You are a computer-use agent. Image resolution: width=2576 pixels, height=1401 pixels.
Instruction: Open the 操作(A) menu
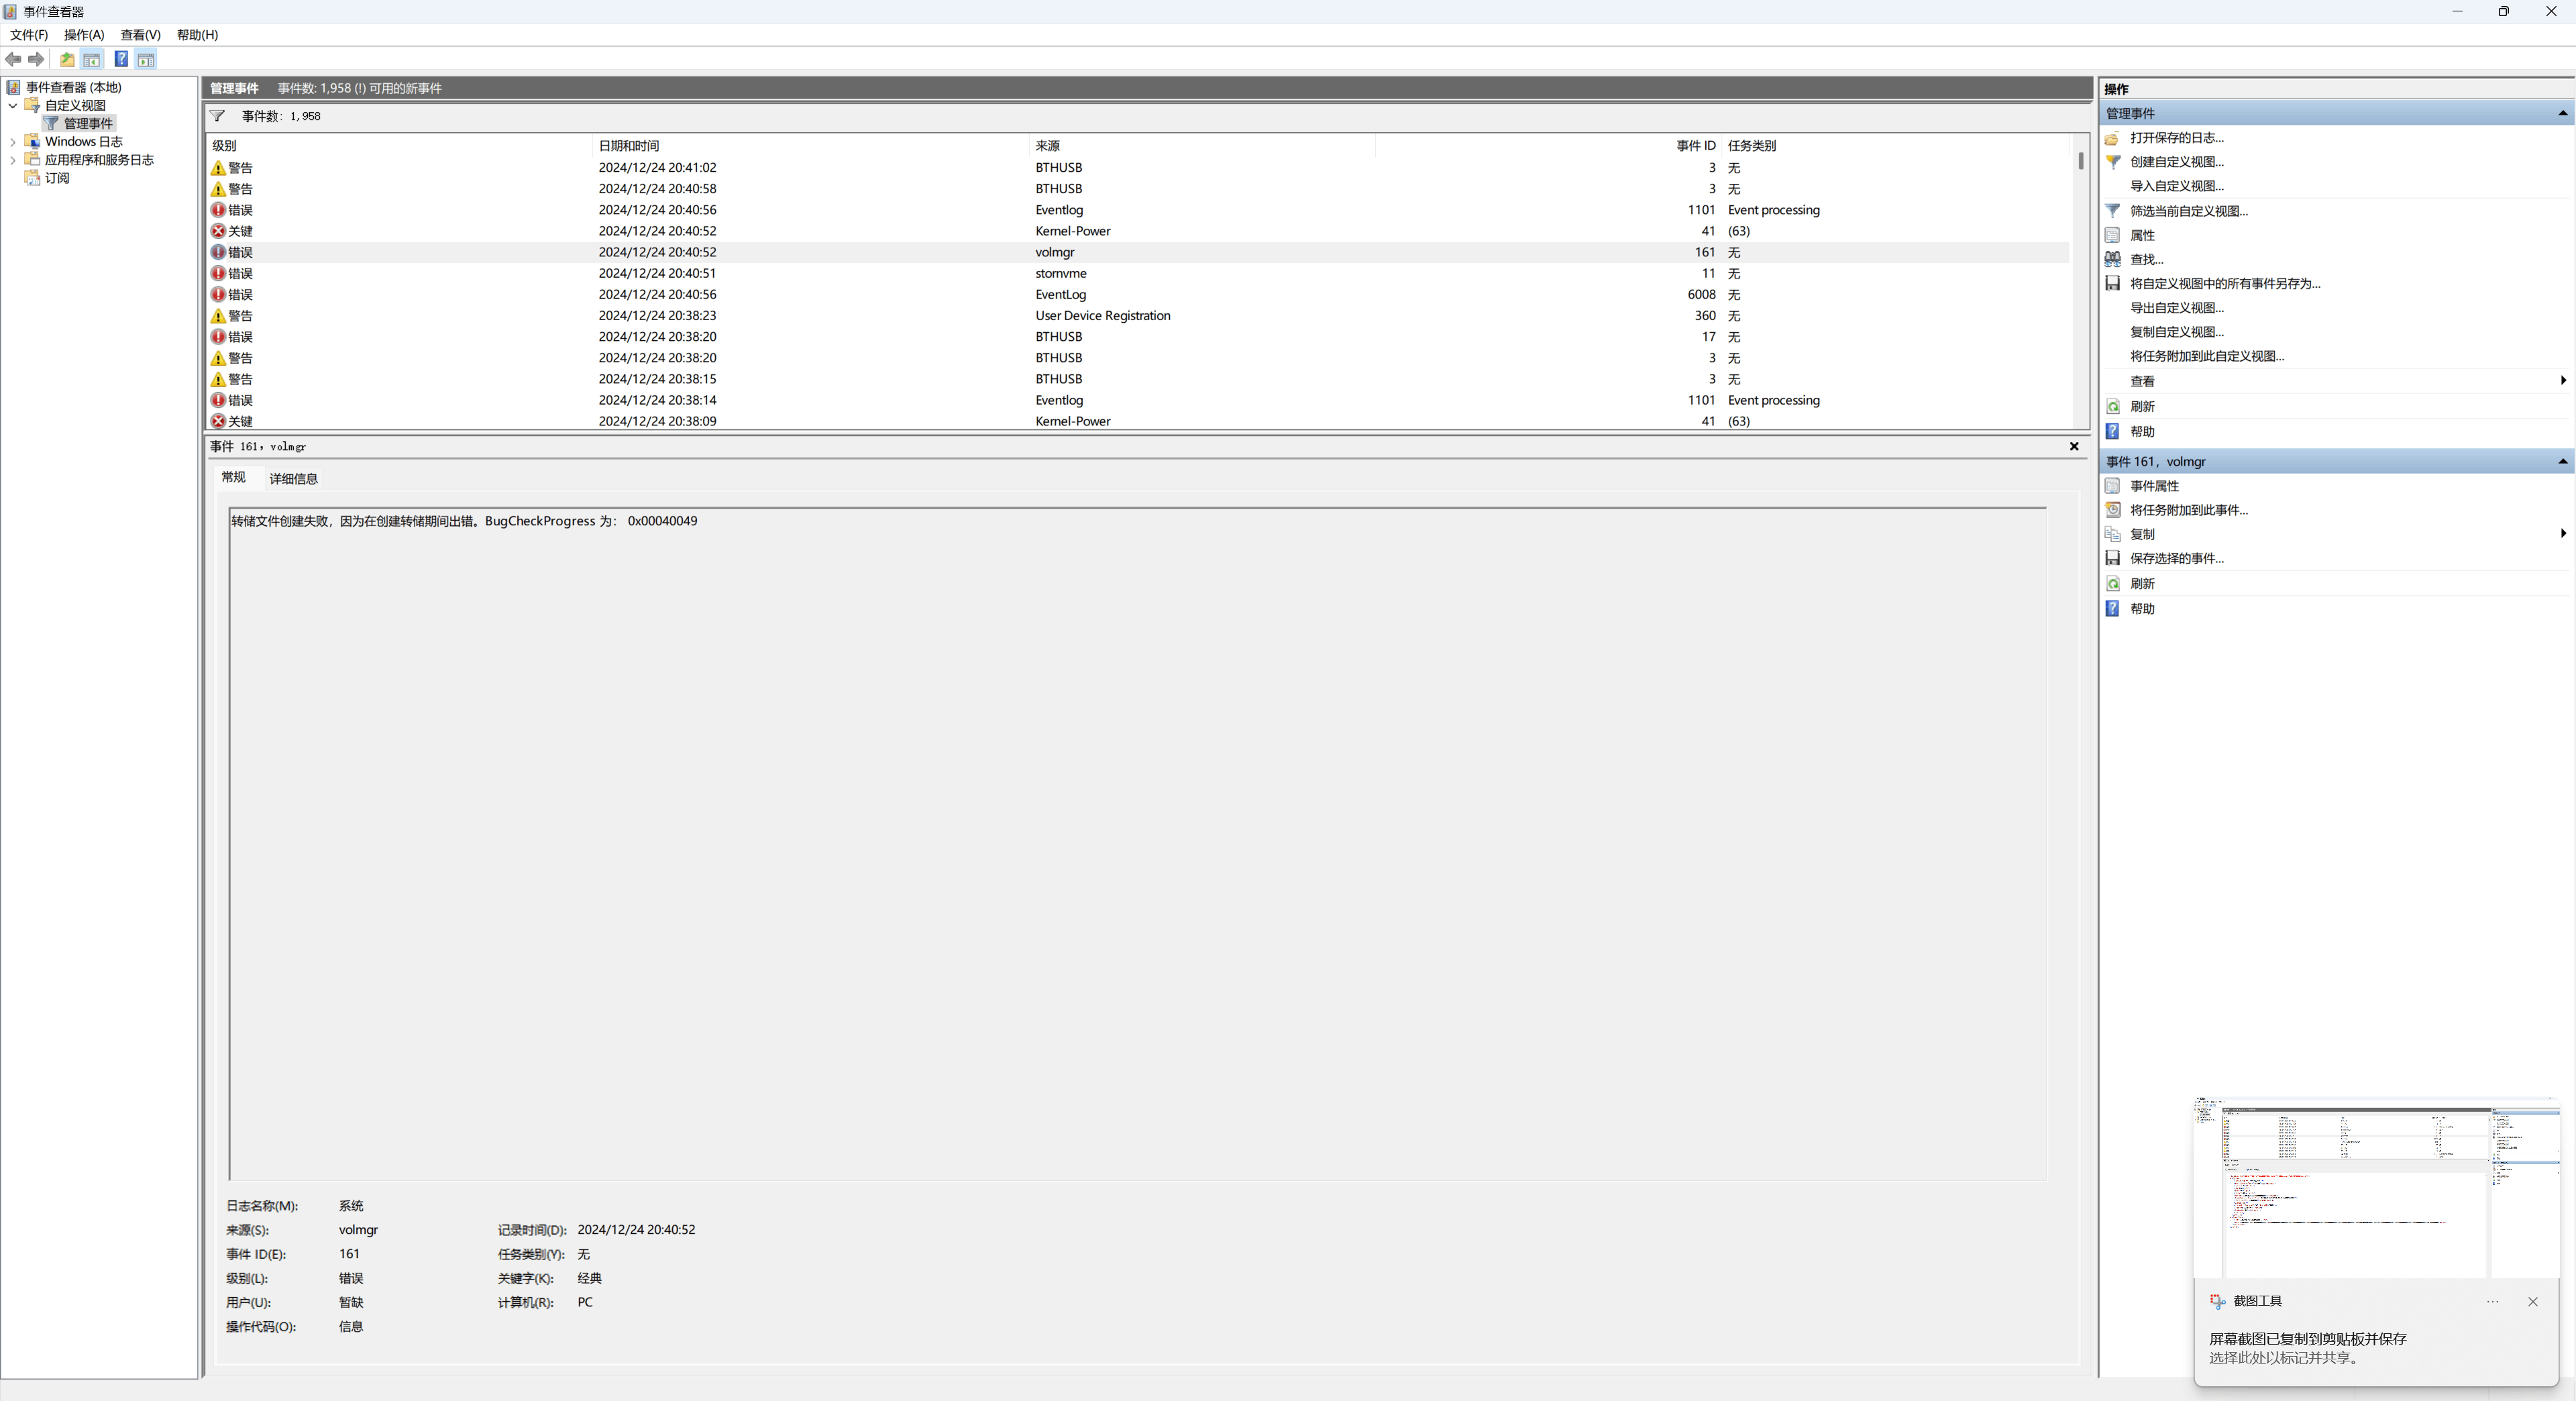(x=84, y=35)
